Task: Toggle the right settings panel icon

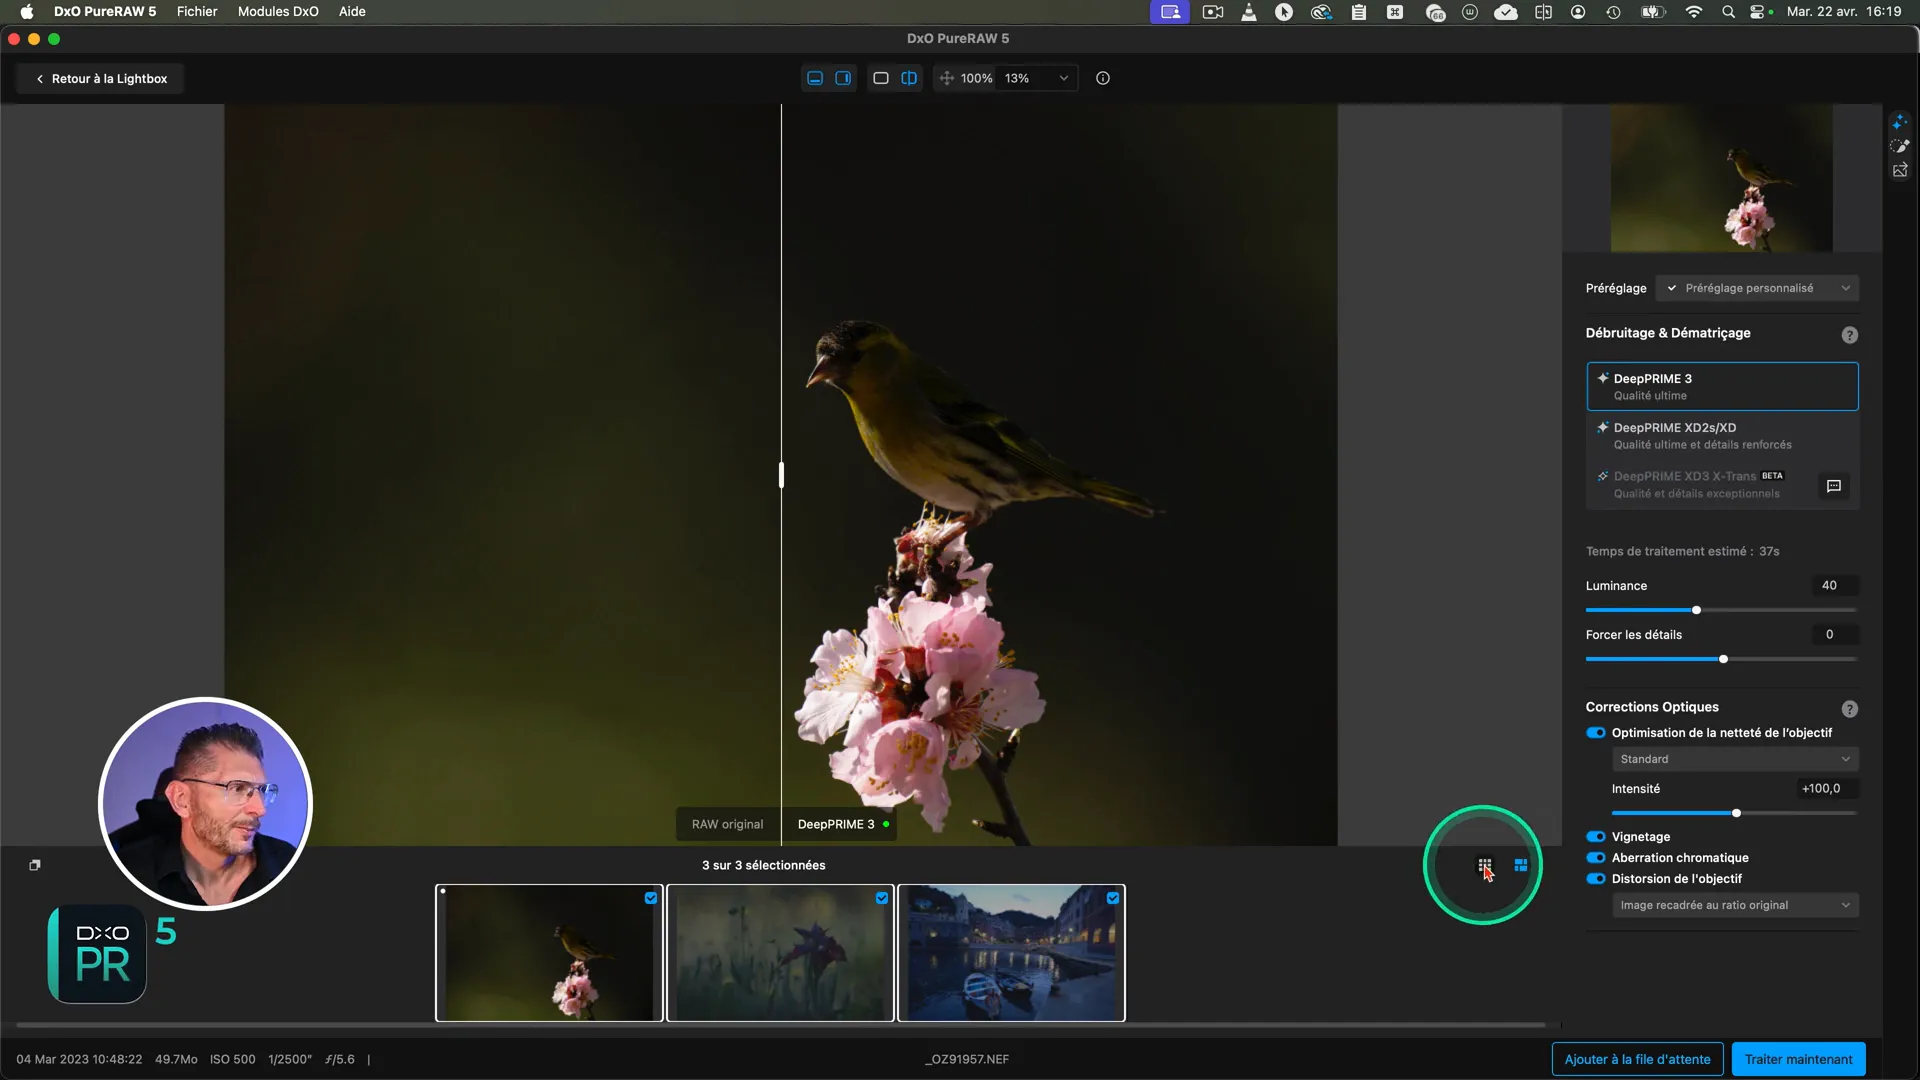Action: pos(843,78)
